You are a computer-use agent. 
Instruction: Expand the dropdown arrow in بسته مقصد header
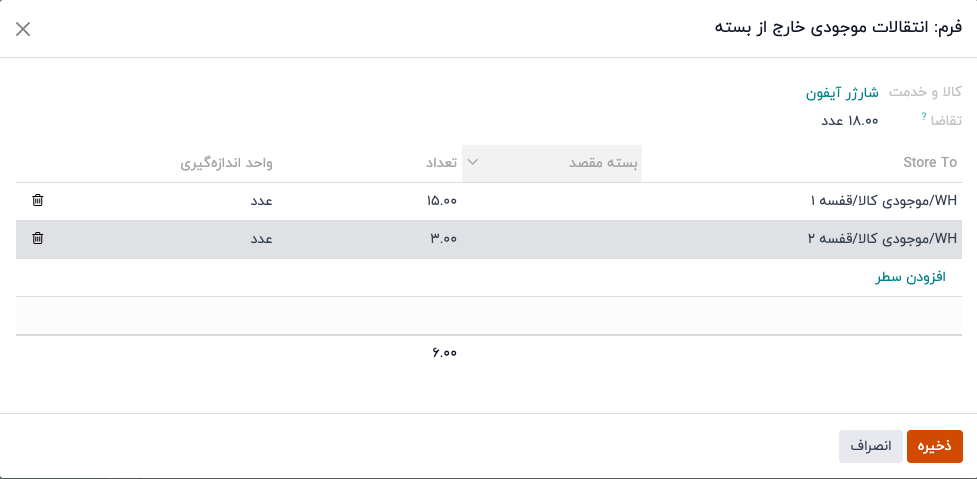click(473, 162)
